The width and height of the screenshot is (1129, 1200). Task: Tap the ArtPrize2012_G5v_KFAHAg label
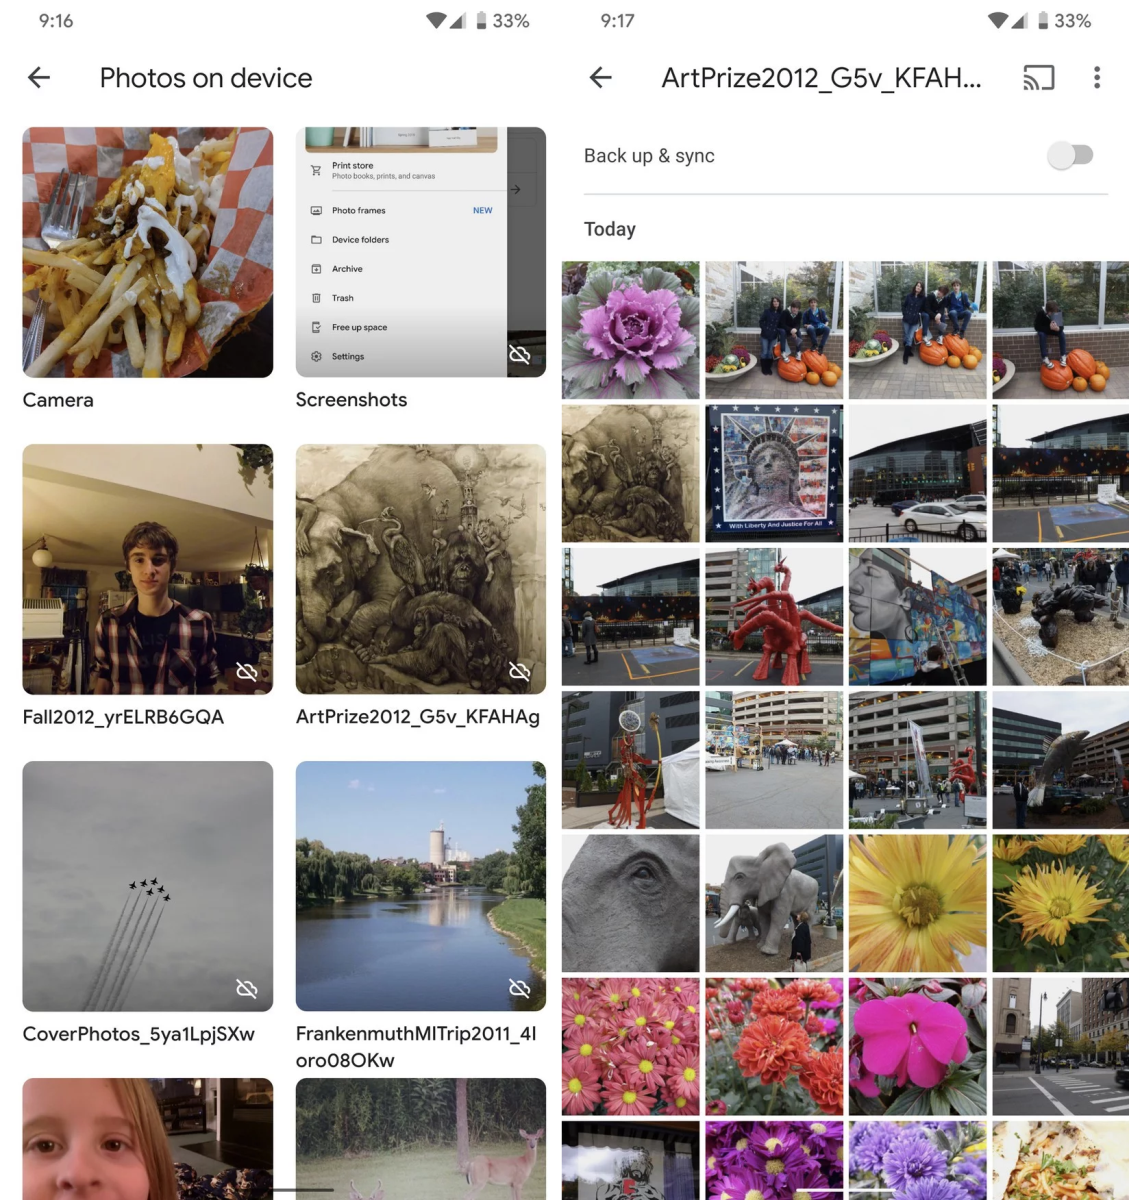tap(418, 717)
